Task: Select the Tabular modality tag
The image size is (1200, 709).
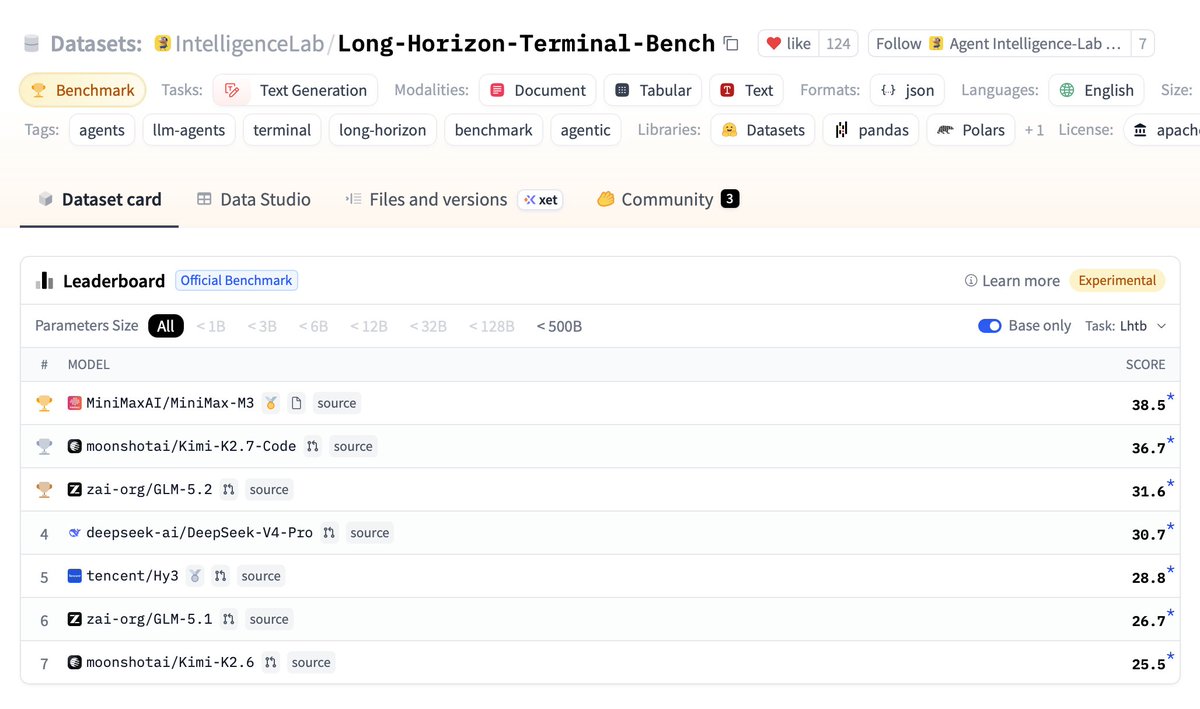Action: pyautogui.click(x=653, y=90)
